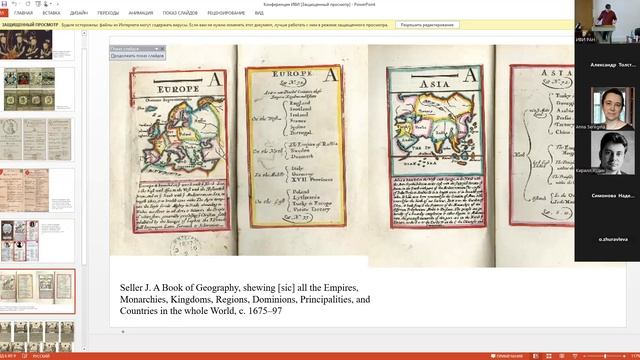Click the Europe country list card
Image resolution: width=640 pixels, height=360 pixels.
click(296, 146)
